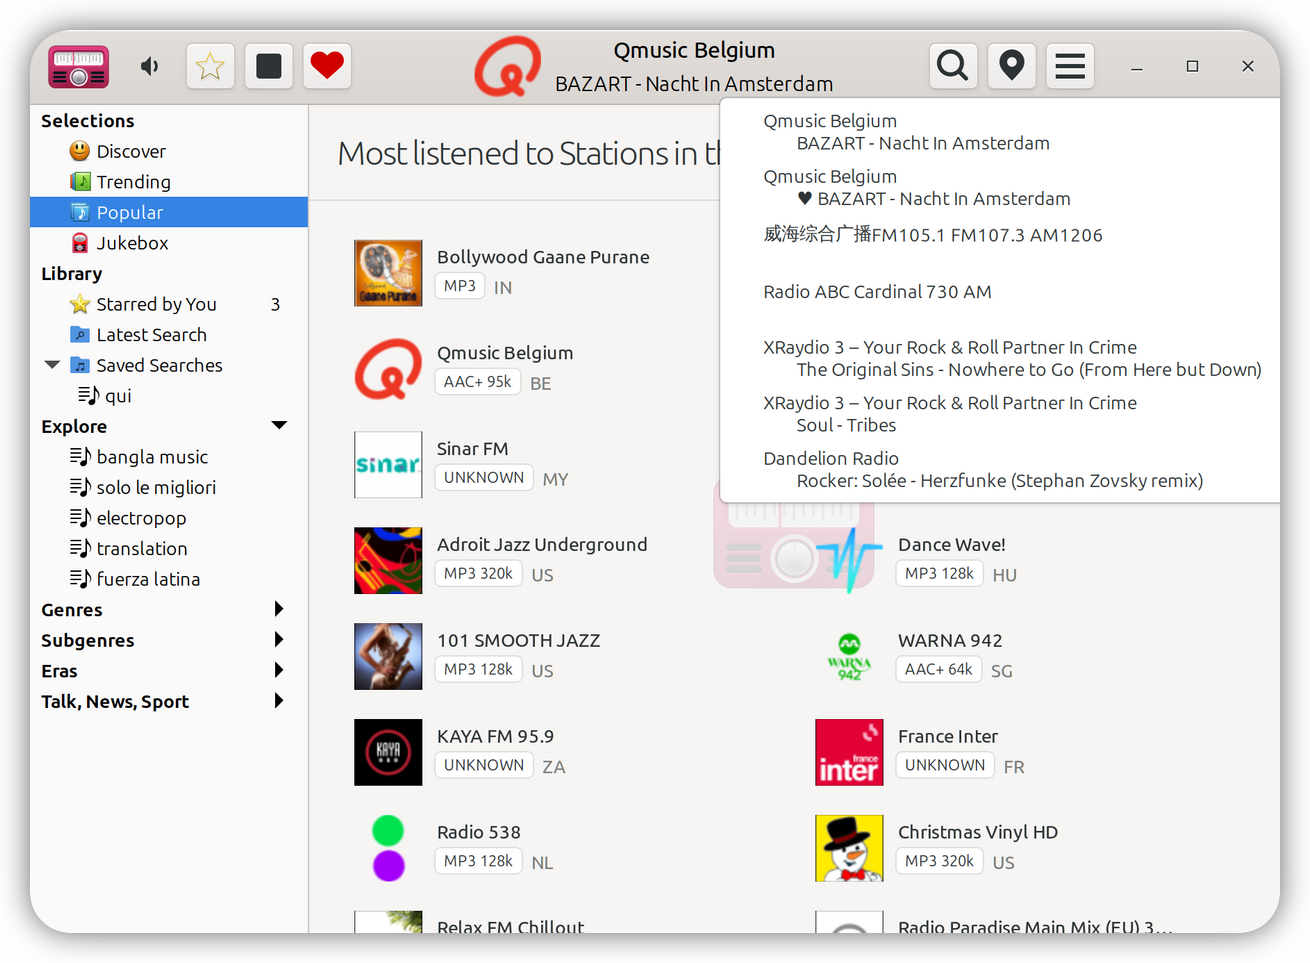Click the Christmas Vinyl HD snowman thumbnail
This screenshot has width=1310, height=963.
849,849
